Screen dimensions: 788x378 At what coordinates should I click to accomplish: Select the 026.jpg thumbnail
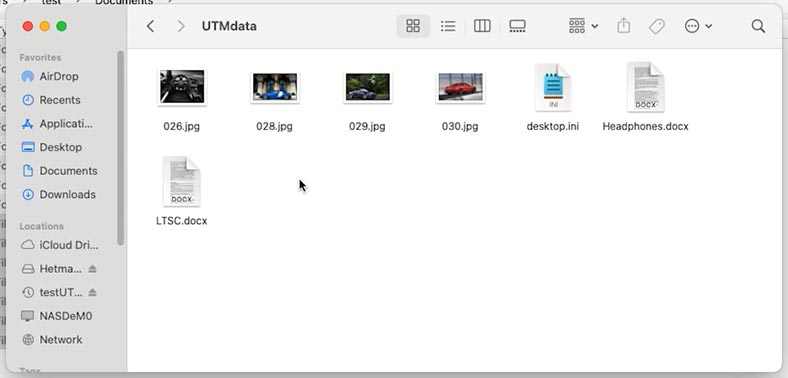(x=182, y=86)
